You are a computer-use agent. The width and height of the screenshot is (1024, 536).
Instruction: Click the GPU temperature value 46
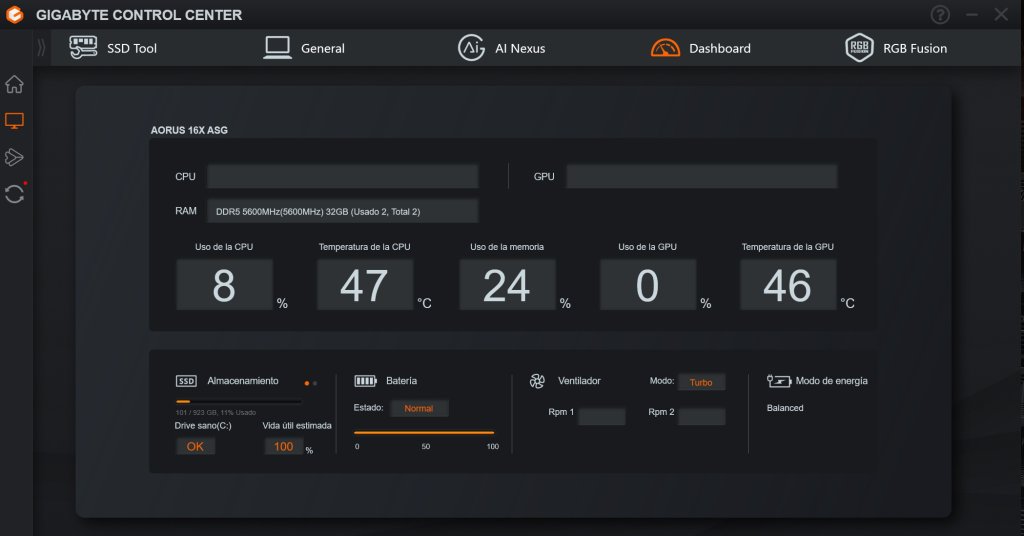(x=788, y=285)
